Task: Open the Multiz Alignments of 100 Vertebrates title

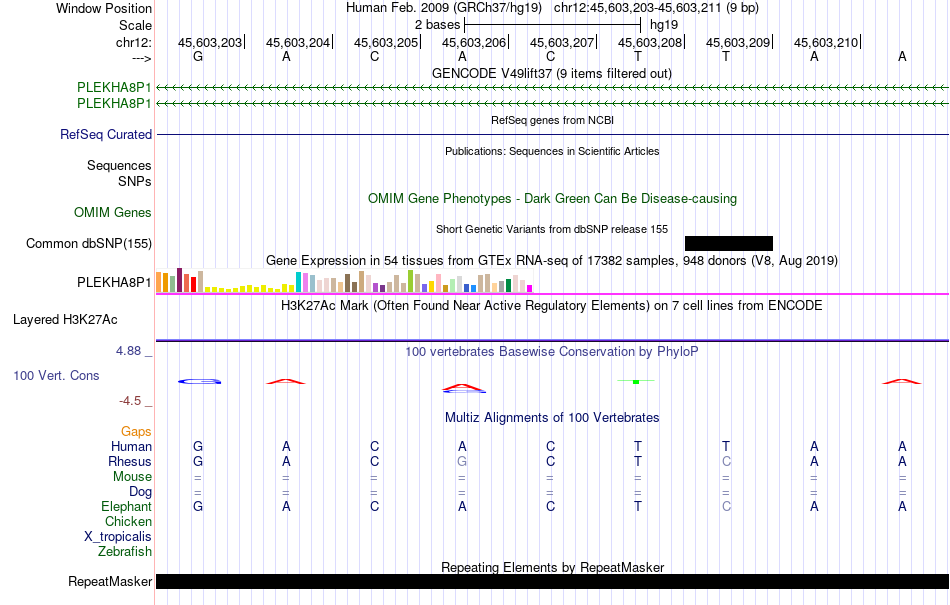Action: [x=552, y=417]
